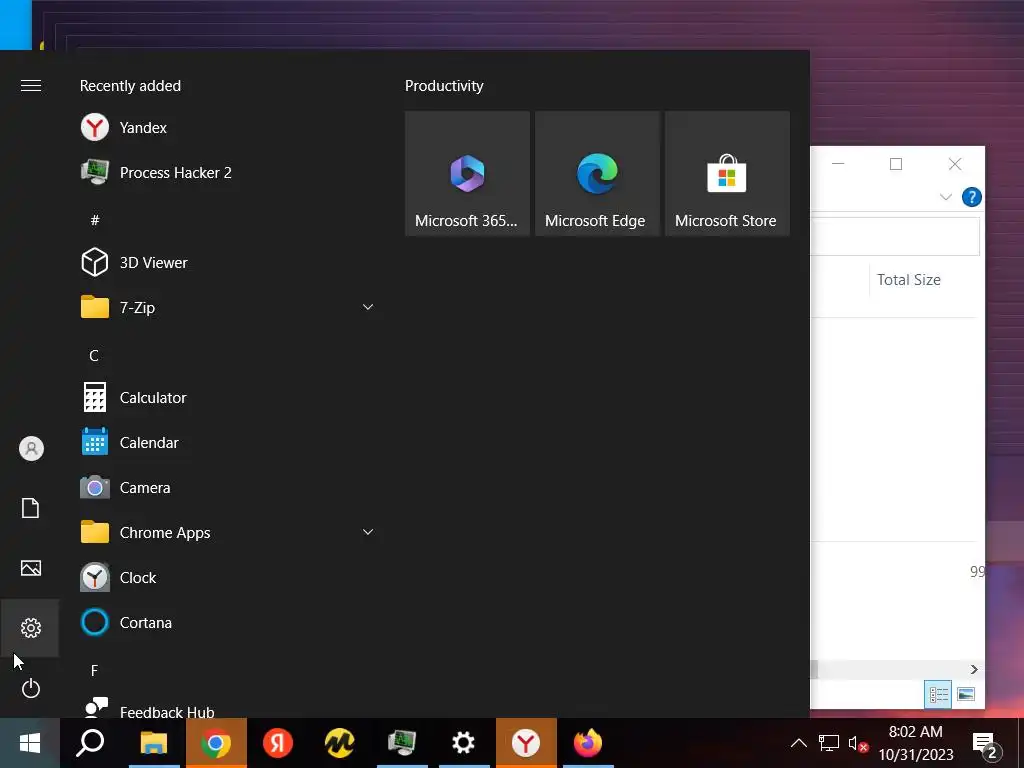1024x768 pixels.
Task: Open Camera app
Action: 226,488
